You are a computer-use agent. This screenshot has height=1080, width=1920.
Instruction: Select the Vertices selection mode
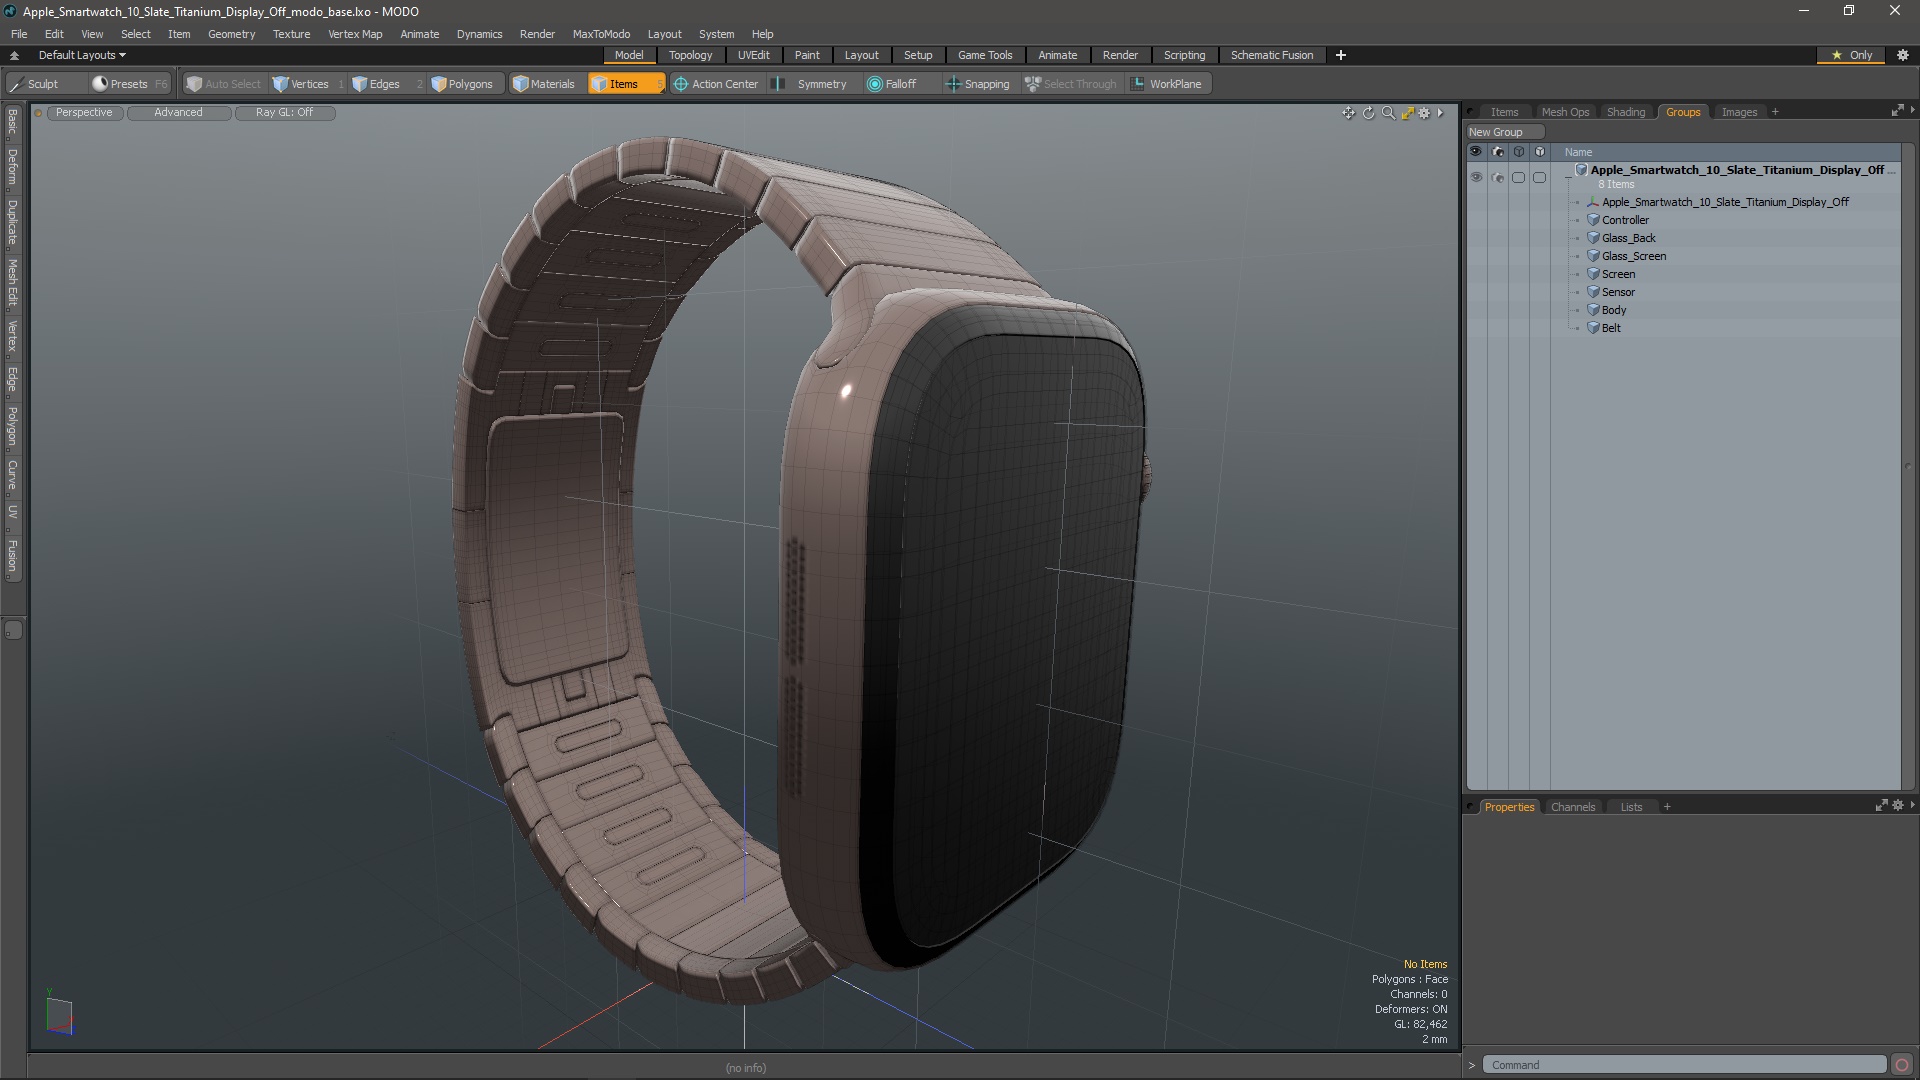[x=301, y=84]
